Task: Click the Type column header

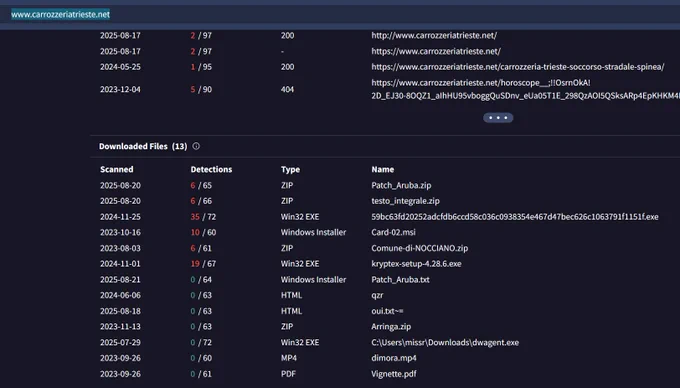Action: pos(290,170)
